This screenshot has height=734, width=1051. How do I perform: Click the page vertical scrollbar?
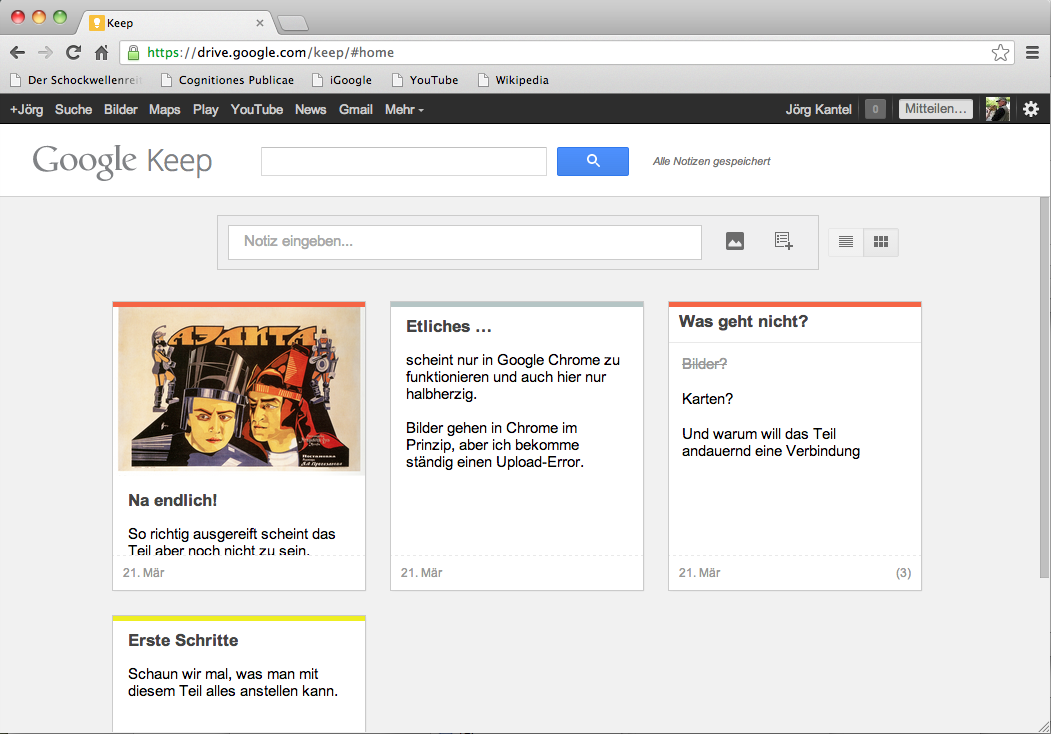pos(1044,387)
